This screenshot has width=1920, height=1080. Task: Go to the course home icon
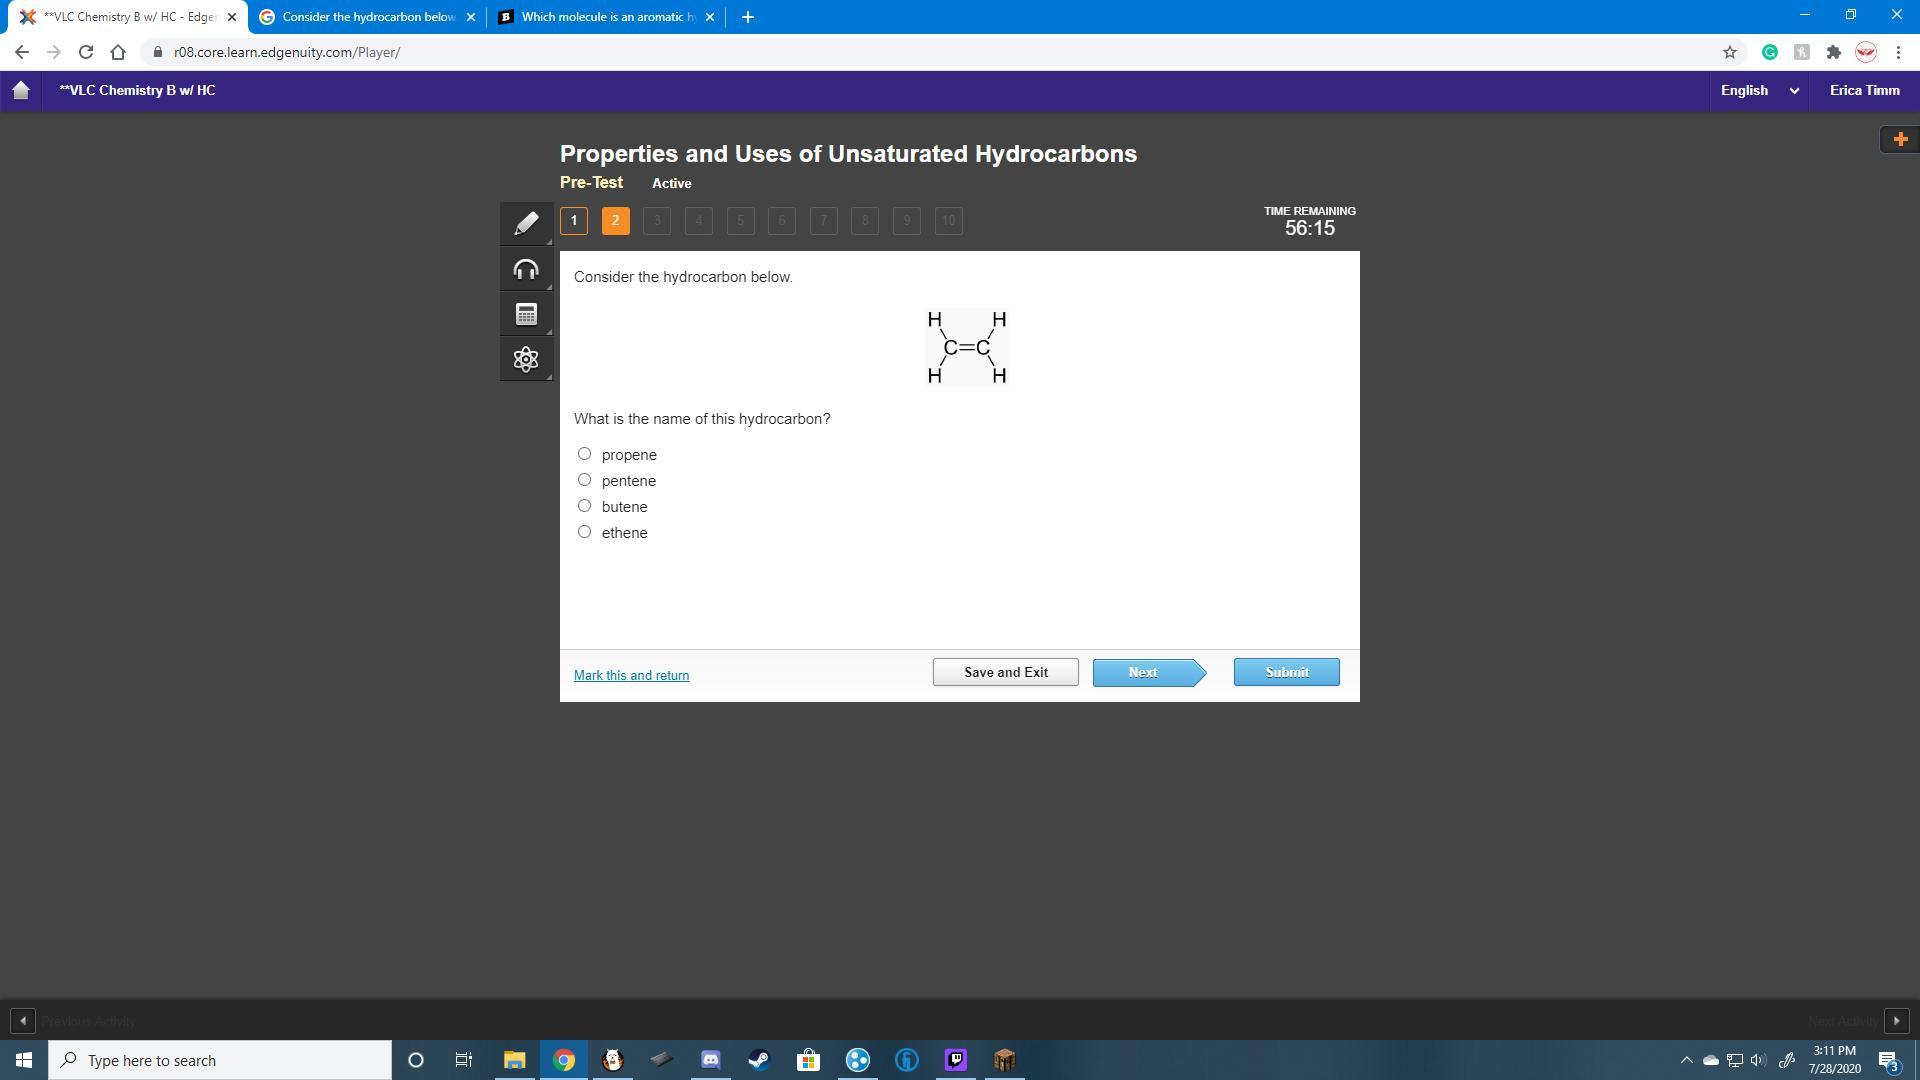21,90
